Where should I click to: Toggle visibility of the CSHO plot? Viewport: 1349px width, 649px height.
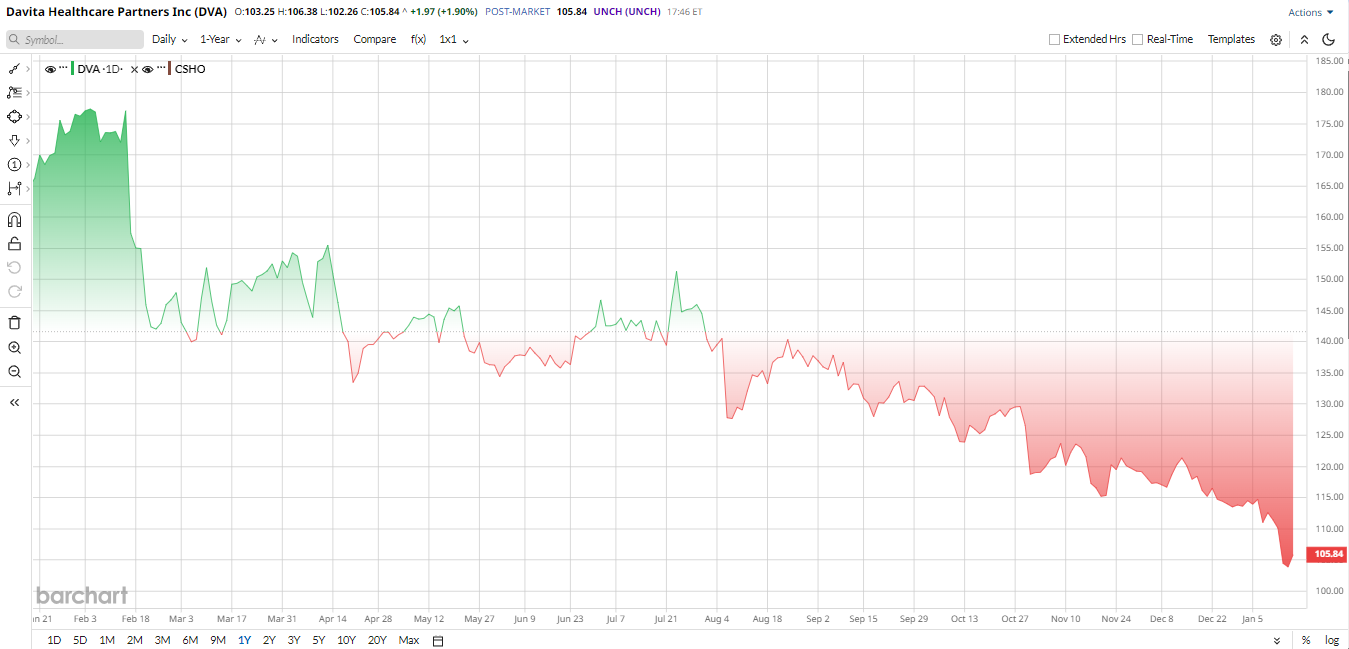click(x=147, y=69)
